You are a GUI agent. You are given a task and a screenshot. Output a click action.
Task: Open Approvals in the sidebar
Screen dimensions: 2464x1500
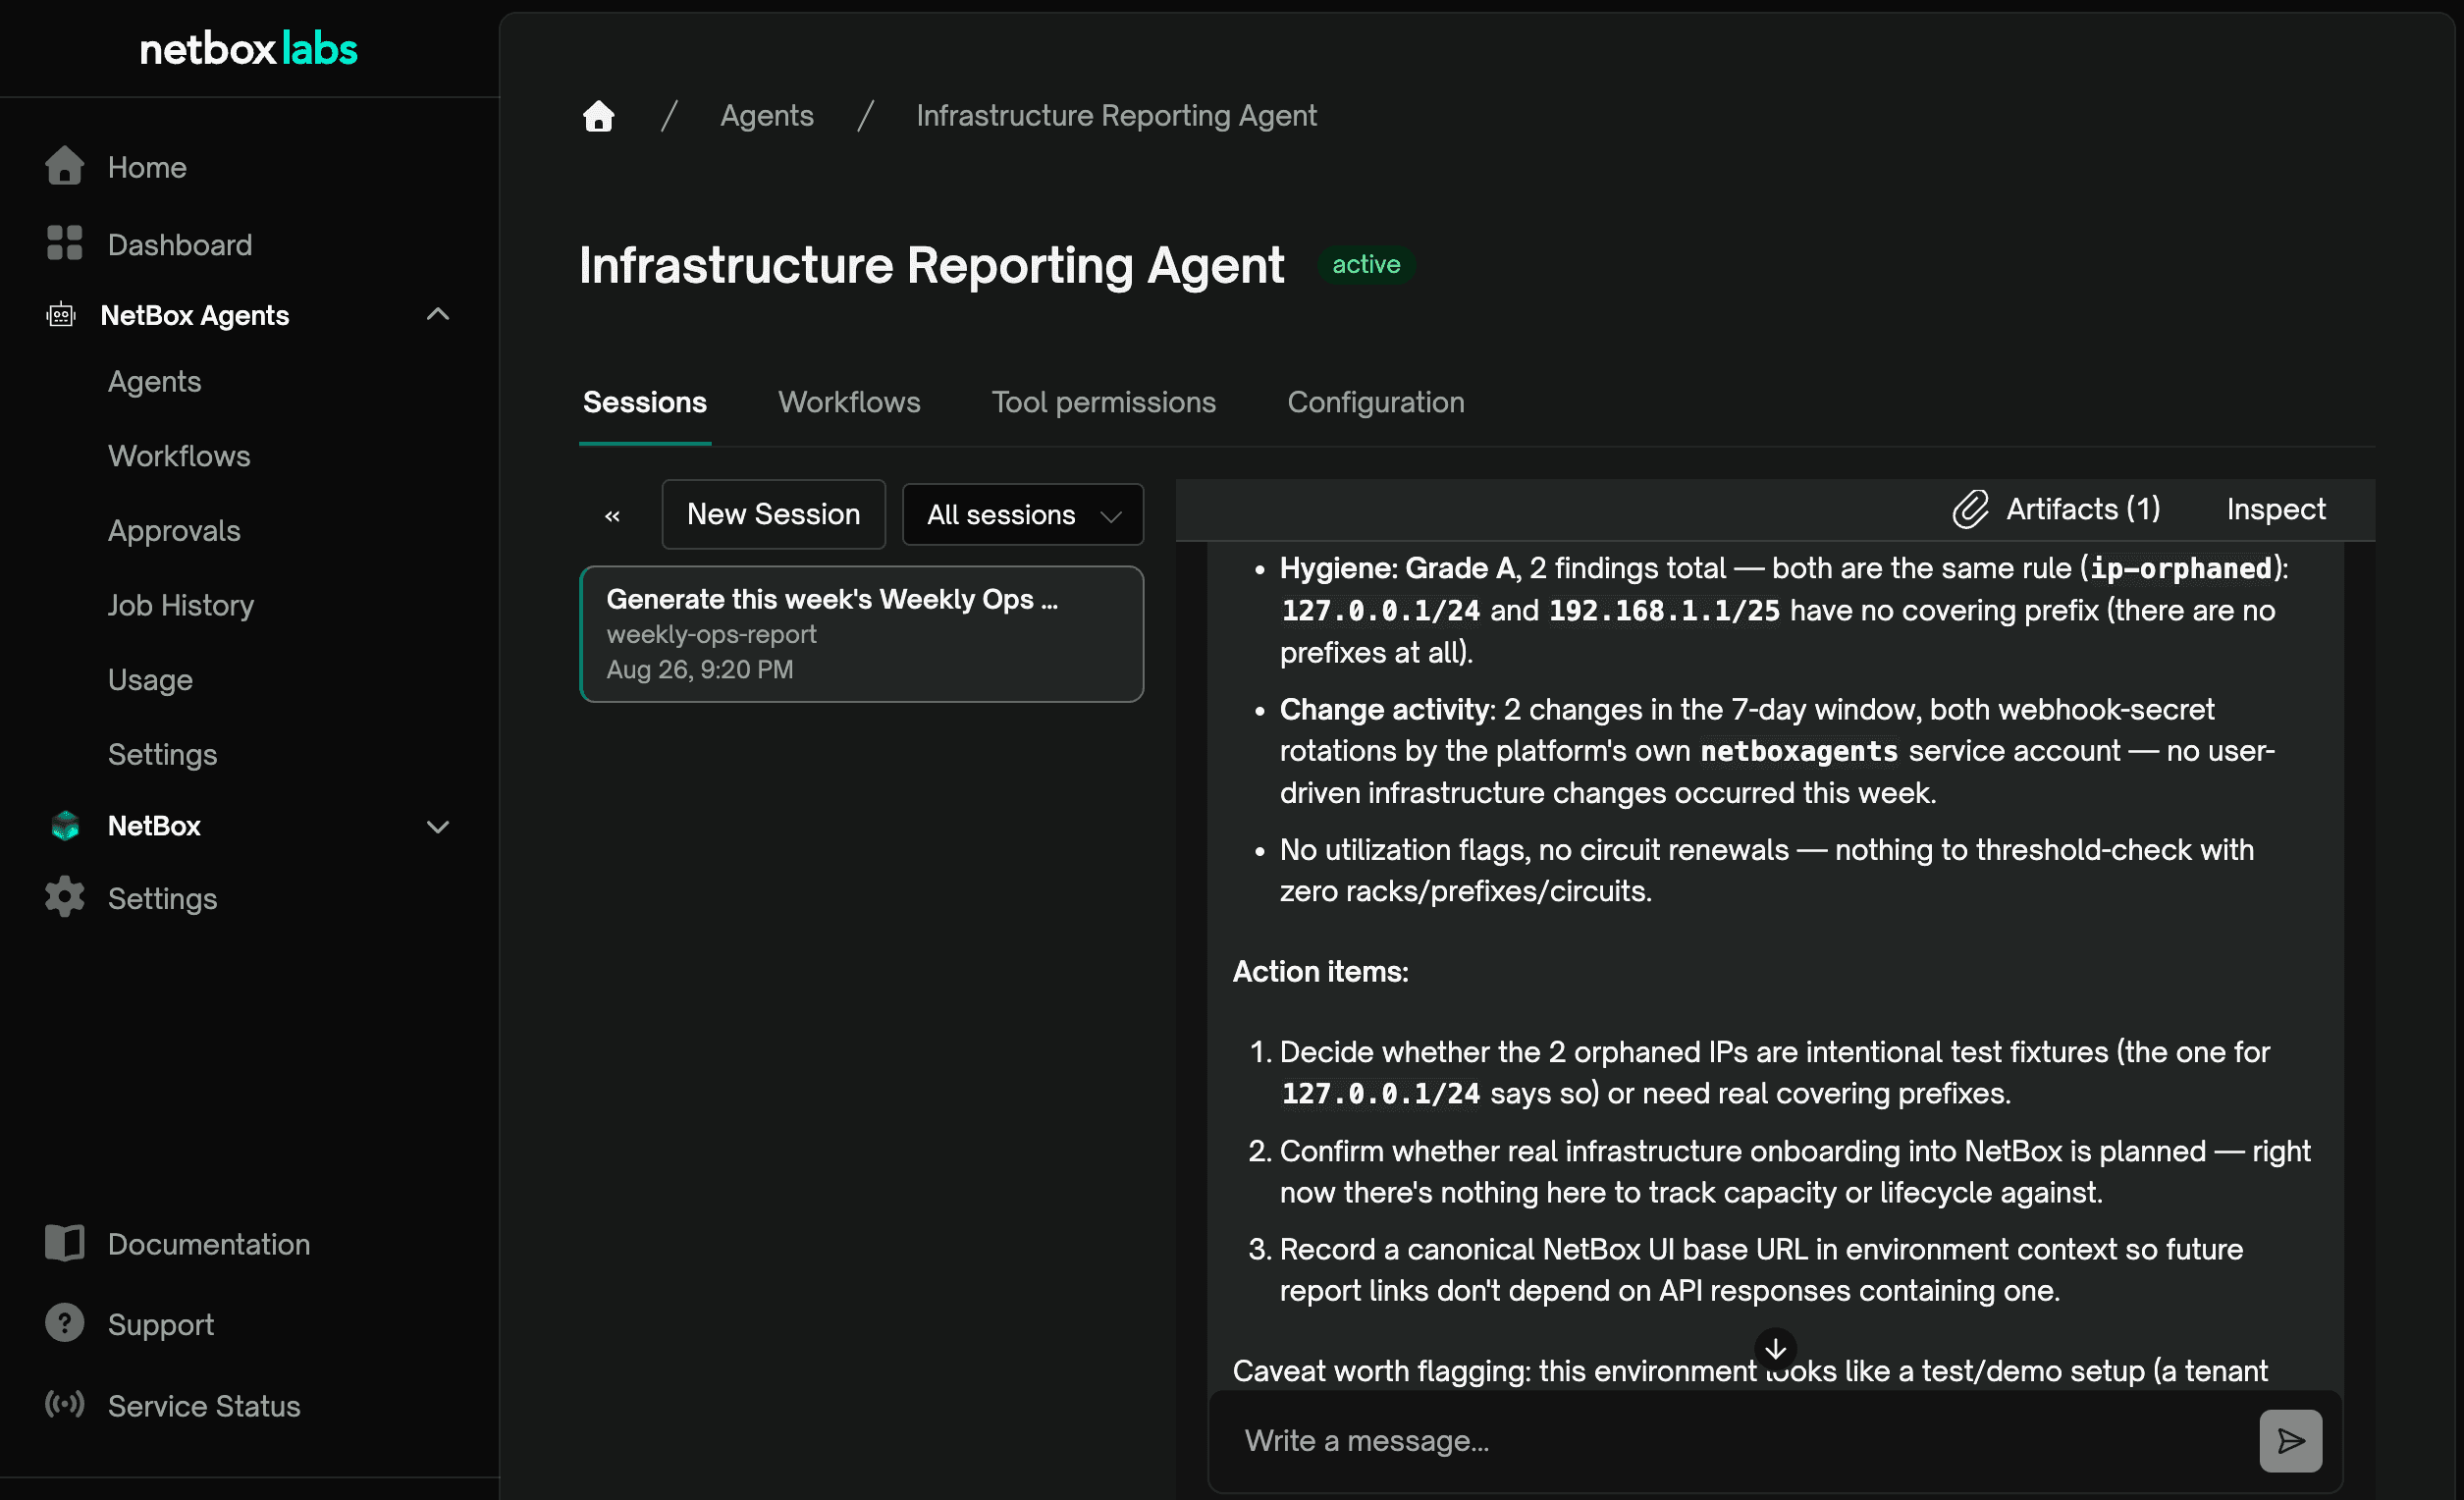point(174,531)
